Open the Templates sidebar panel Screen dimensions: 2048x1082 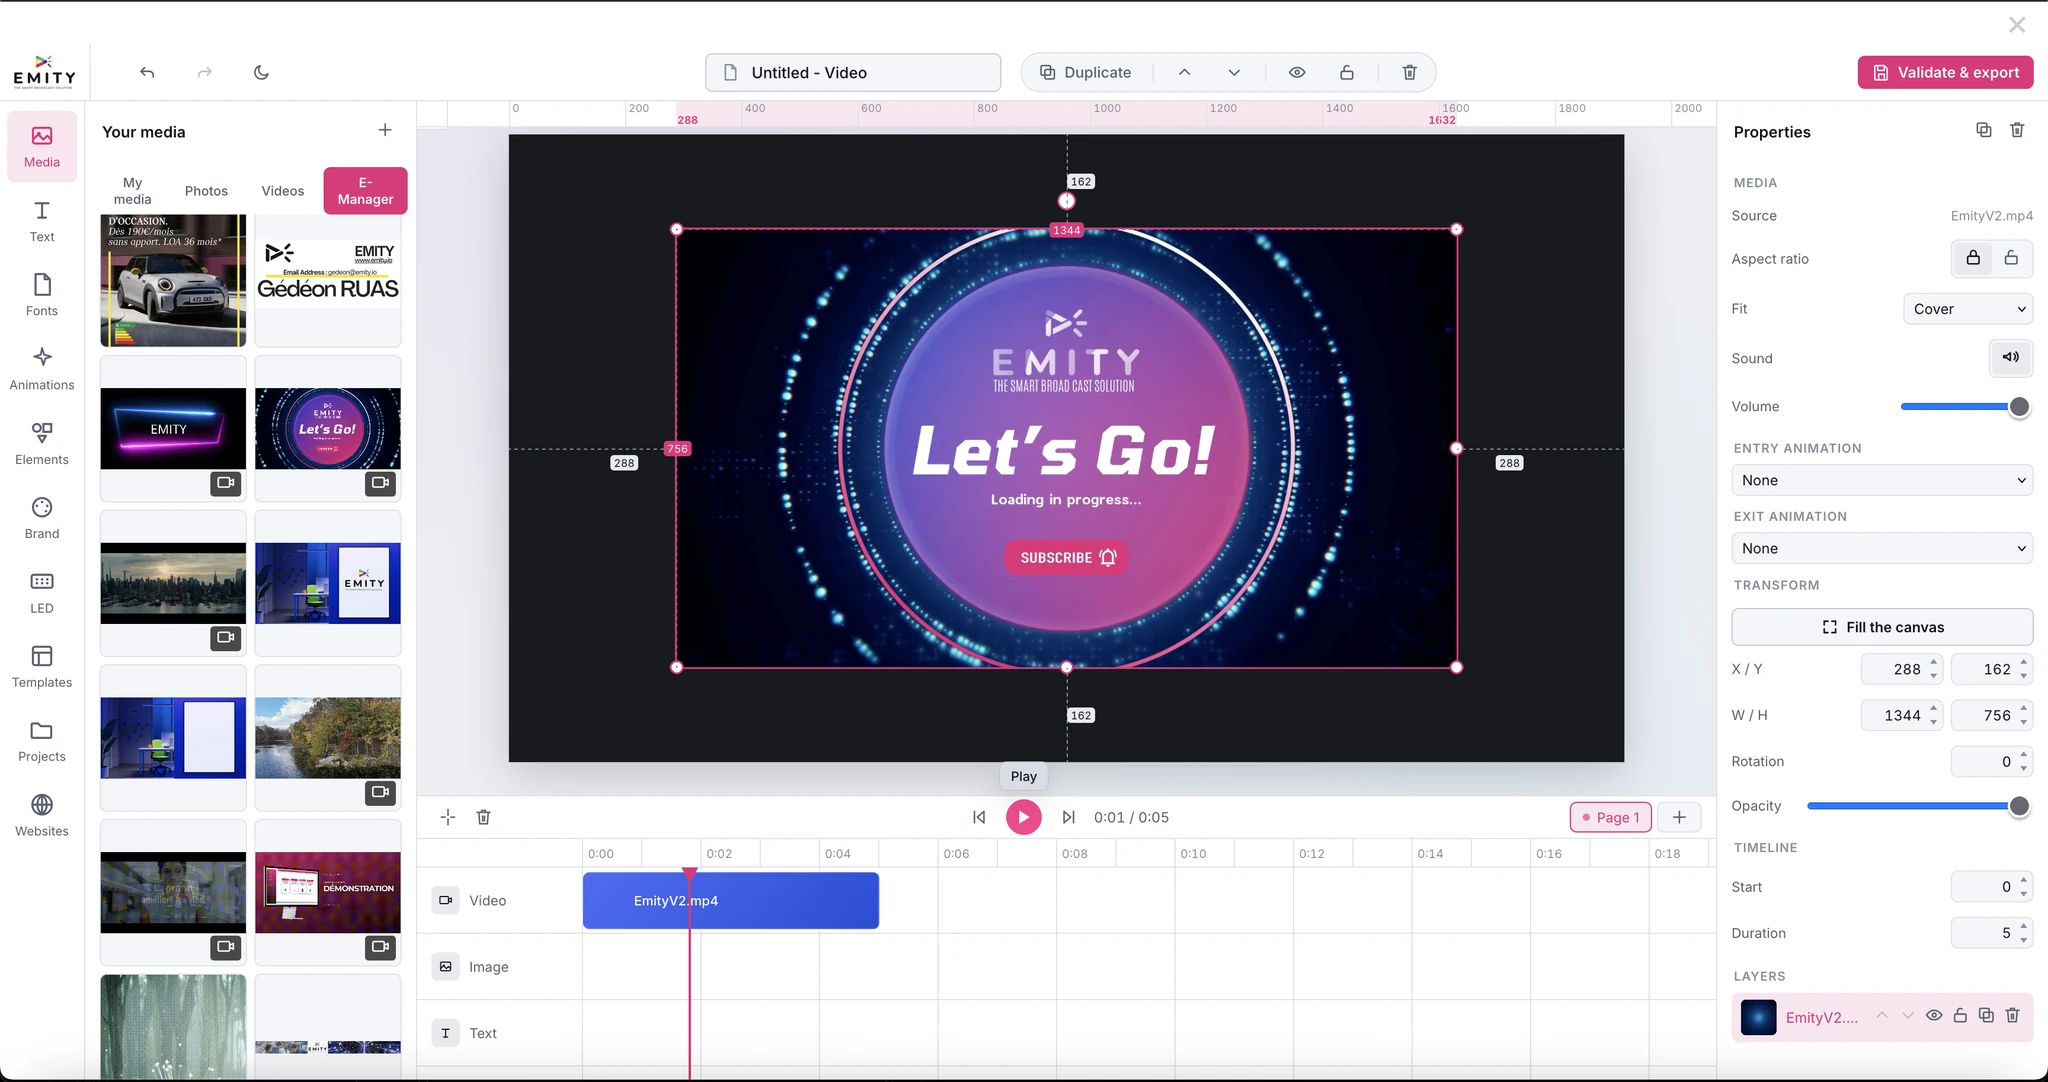point(42,667)
